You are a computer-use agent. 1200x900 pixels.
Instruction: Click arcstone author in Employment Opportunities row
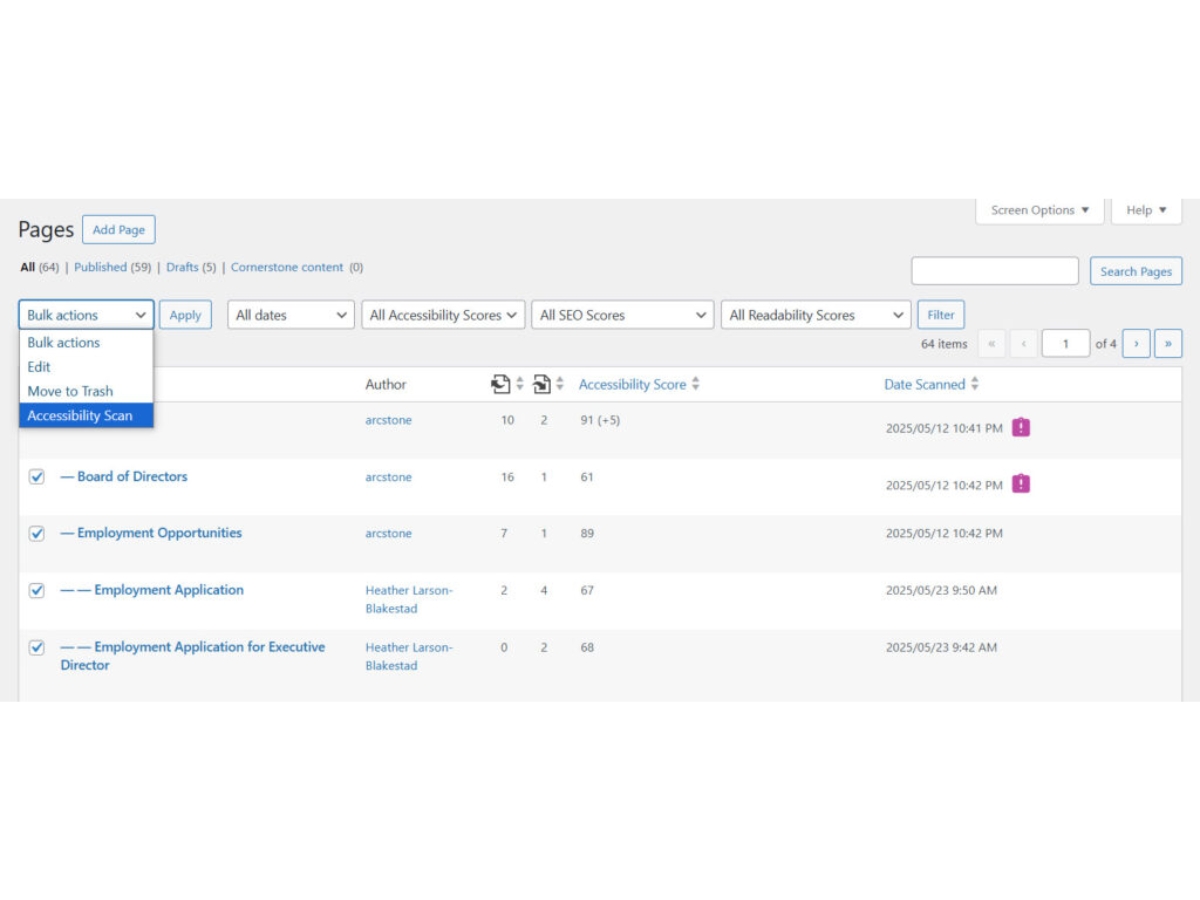tap(388, 533)
